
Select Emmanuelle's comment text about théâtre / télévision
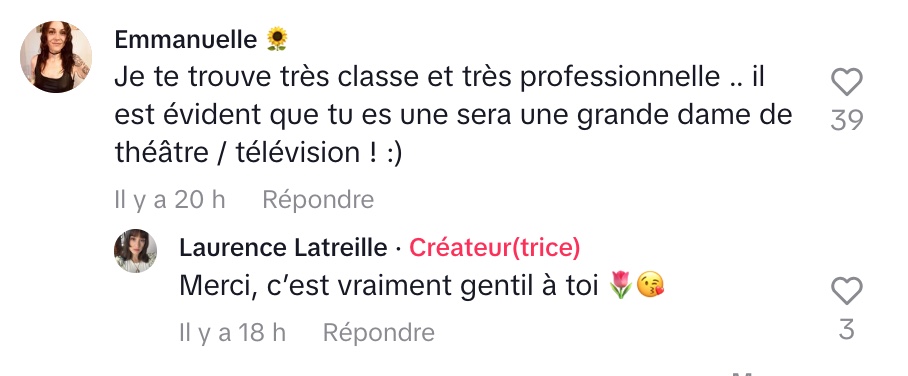(453, 115)
